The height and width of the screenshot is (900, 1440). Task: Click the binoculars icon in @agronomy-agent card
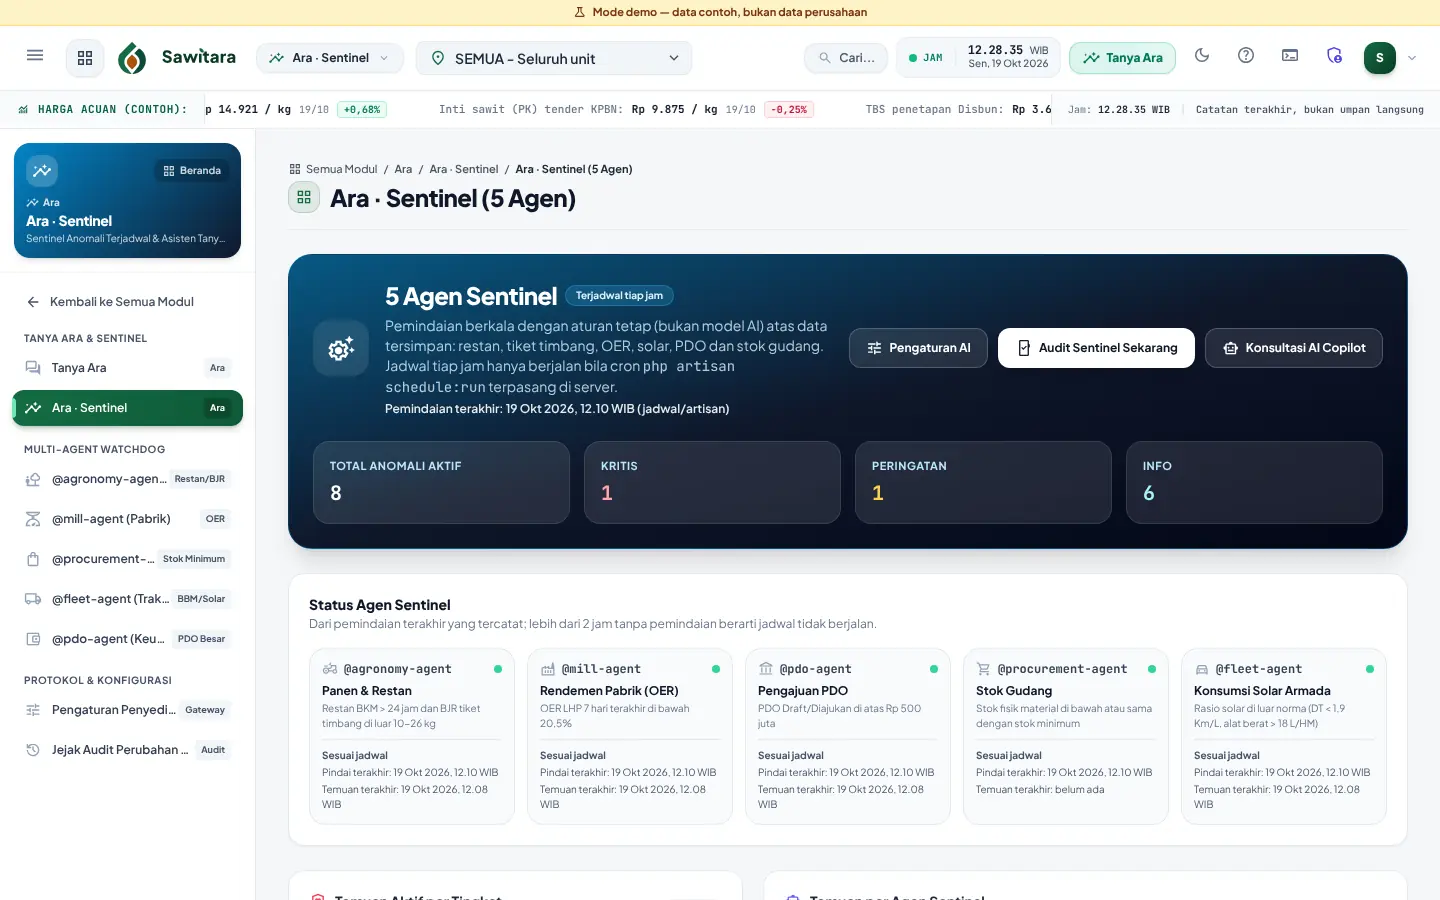[330, 669]
